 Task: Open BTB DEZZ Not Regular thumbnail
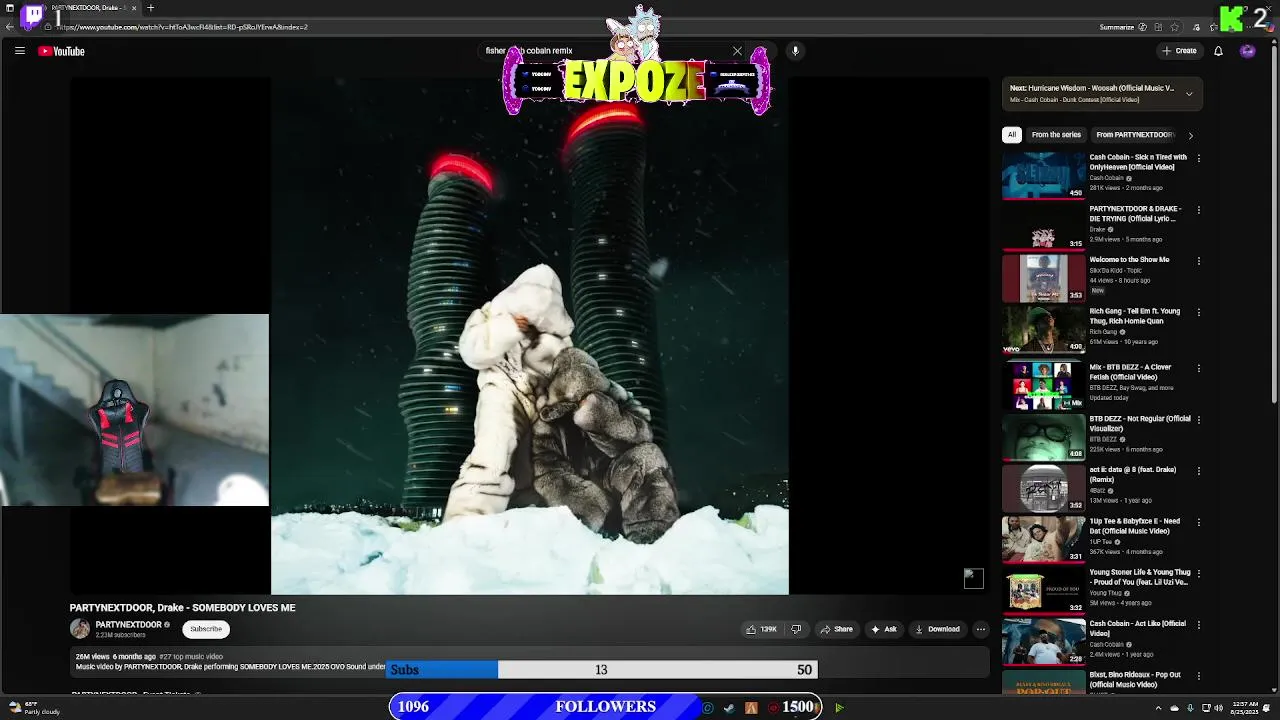pyautogui.click(x=1043, y=437)
